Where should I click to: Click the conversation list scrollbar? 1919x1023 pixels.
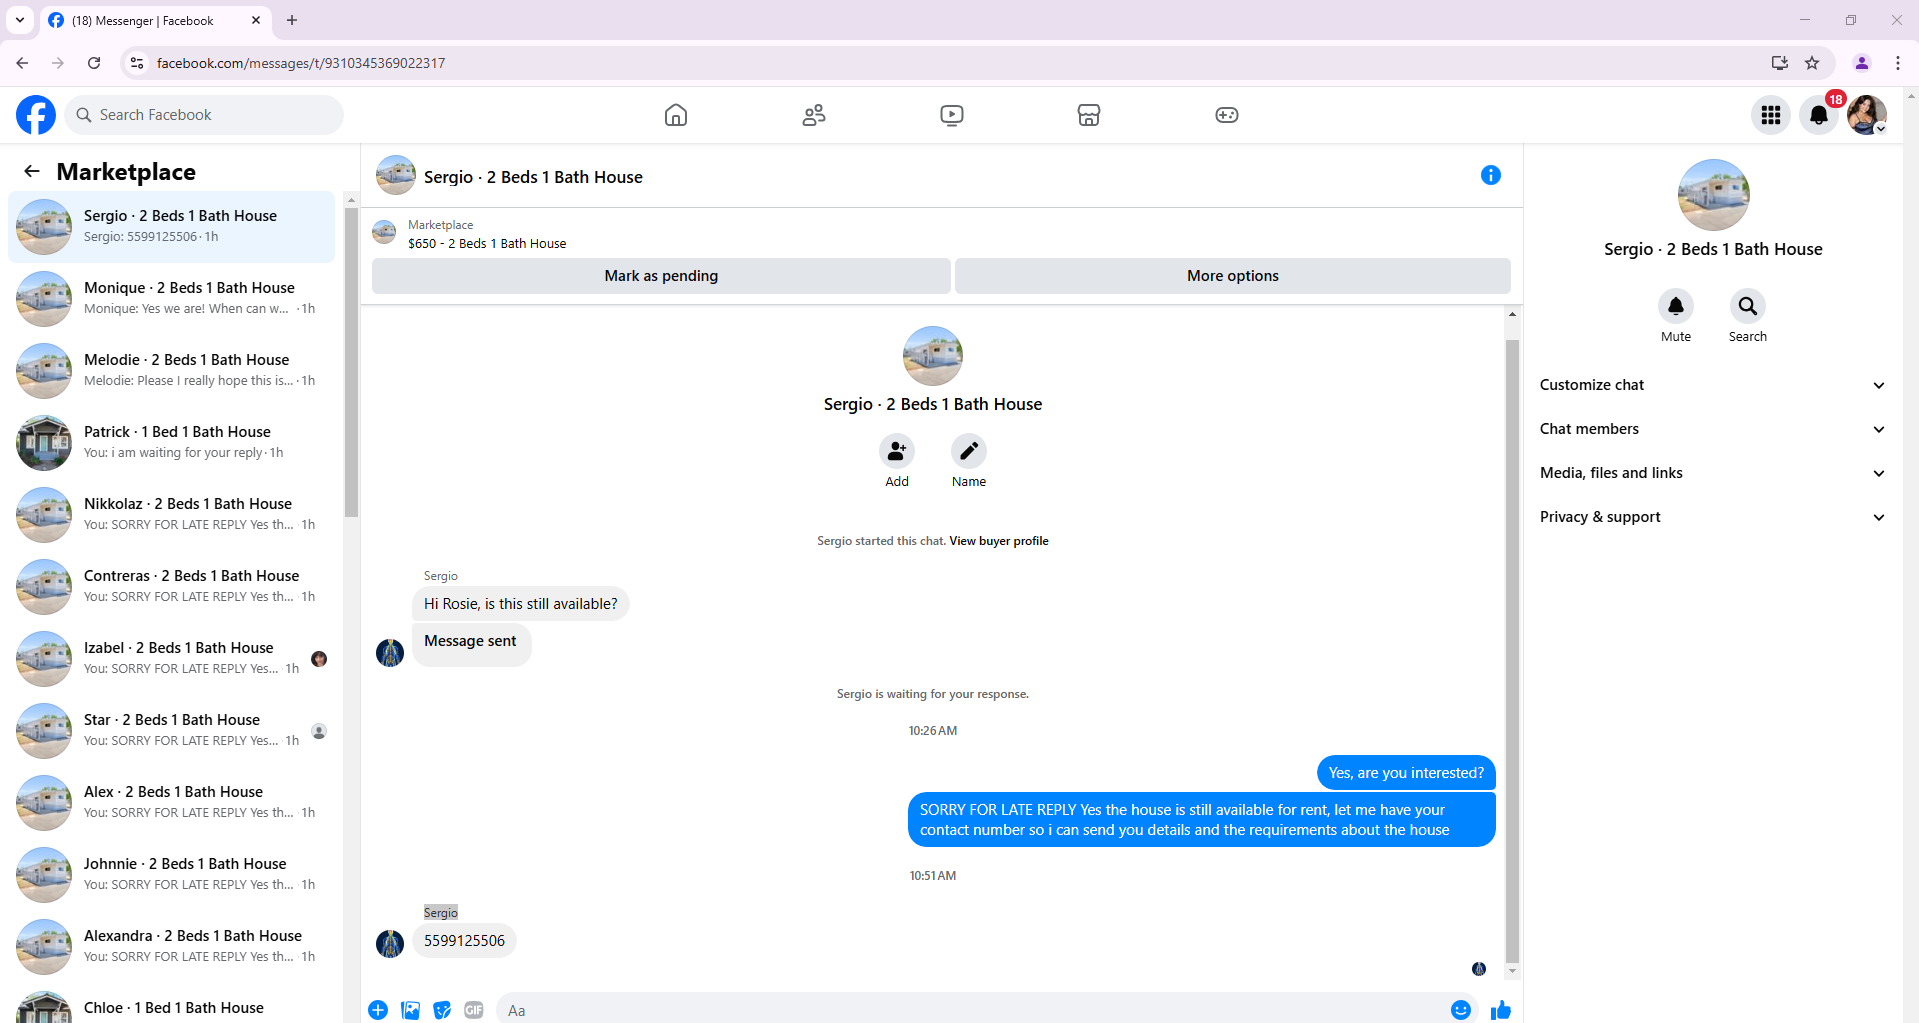(351, 360)
